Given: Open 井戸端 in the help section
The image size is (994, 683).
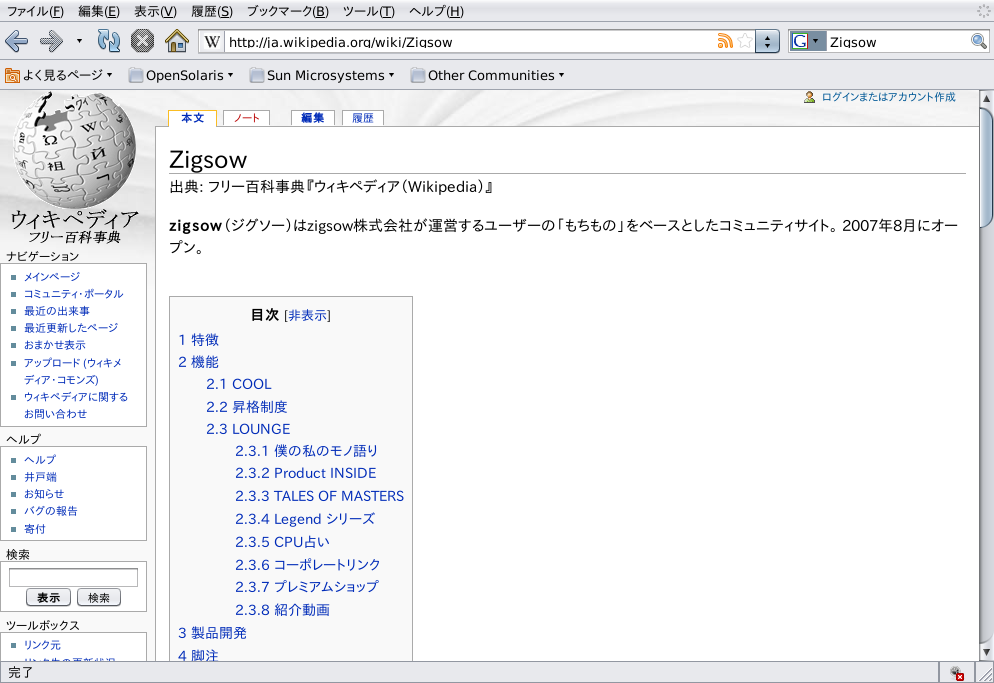Looking at the screenshot, I should [40, 477].
